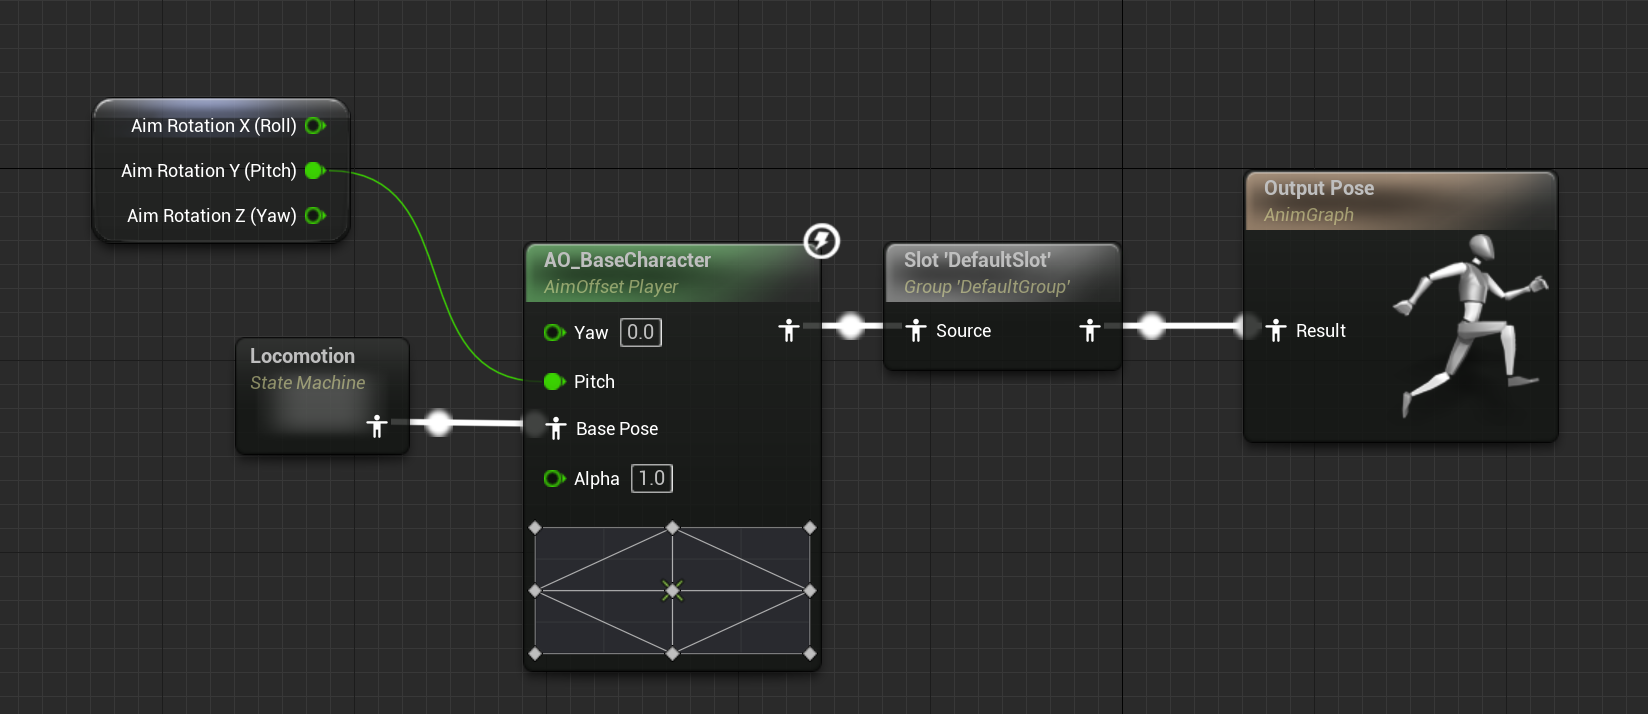Click the Result input pin on Output Pose
The image size is (1648, 714).
pos(1276,330)
